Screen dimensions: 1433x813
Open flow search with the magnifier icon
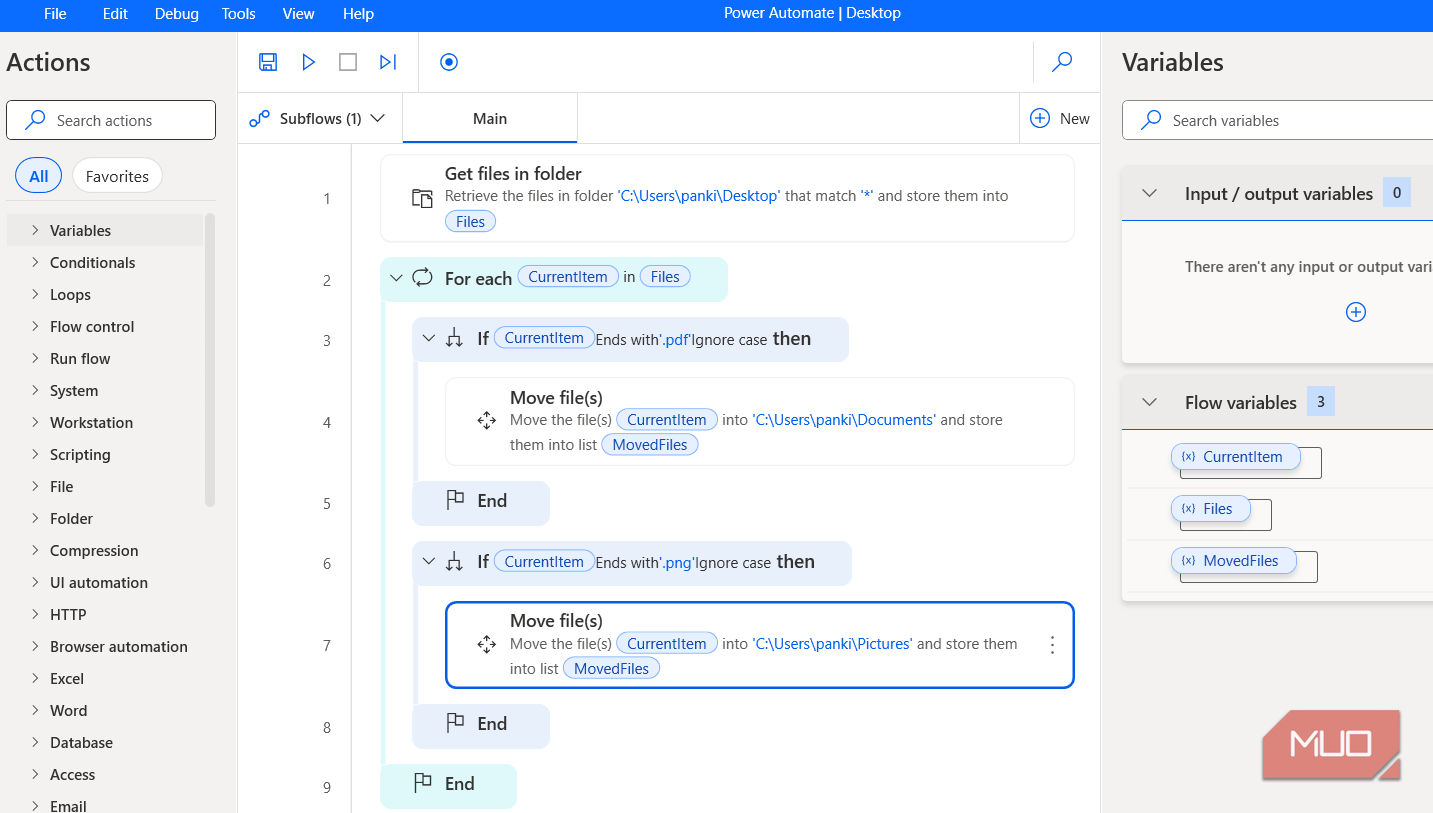tap(1062, 62)
